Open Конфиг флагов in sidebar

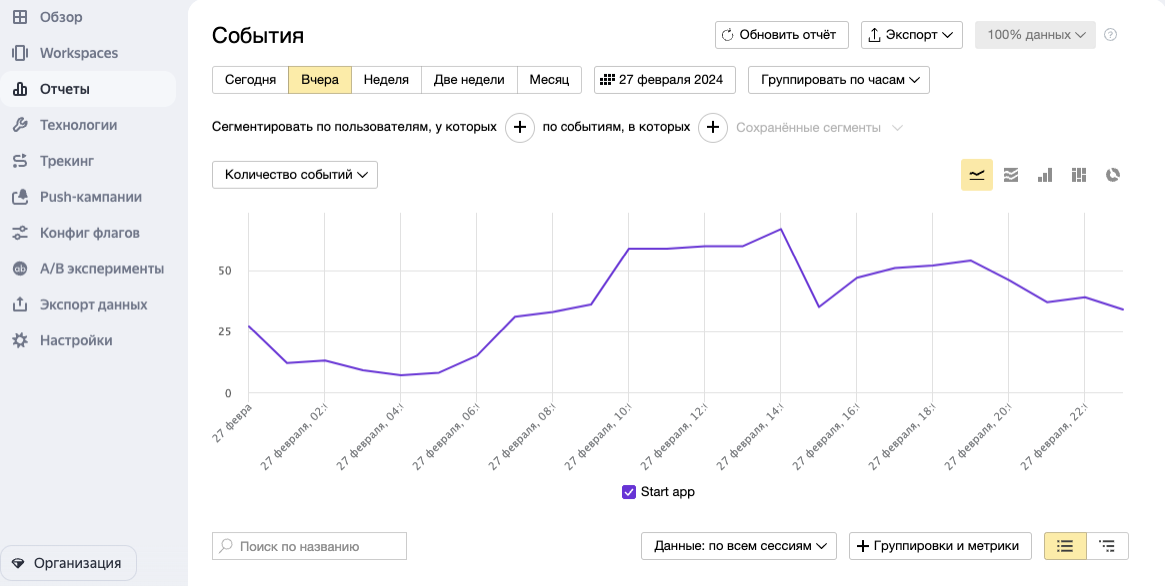tap(88, 232)
